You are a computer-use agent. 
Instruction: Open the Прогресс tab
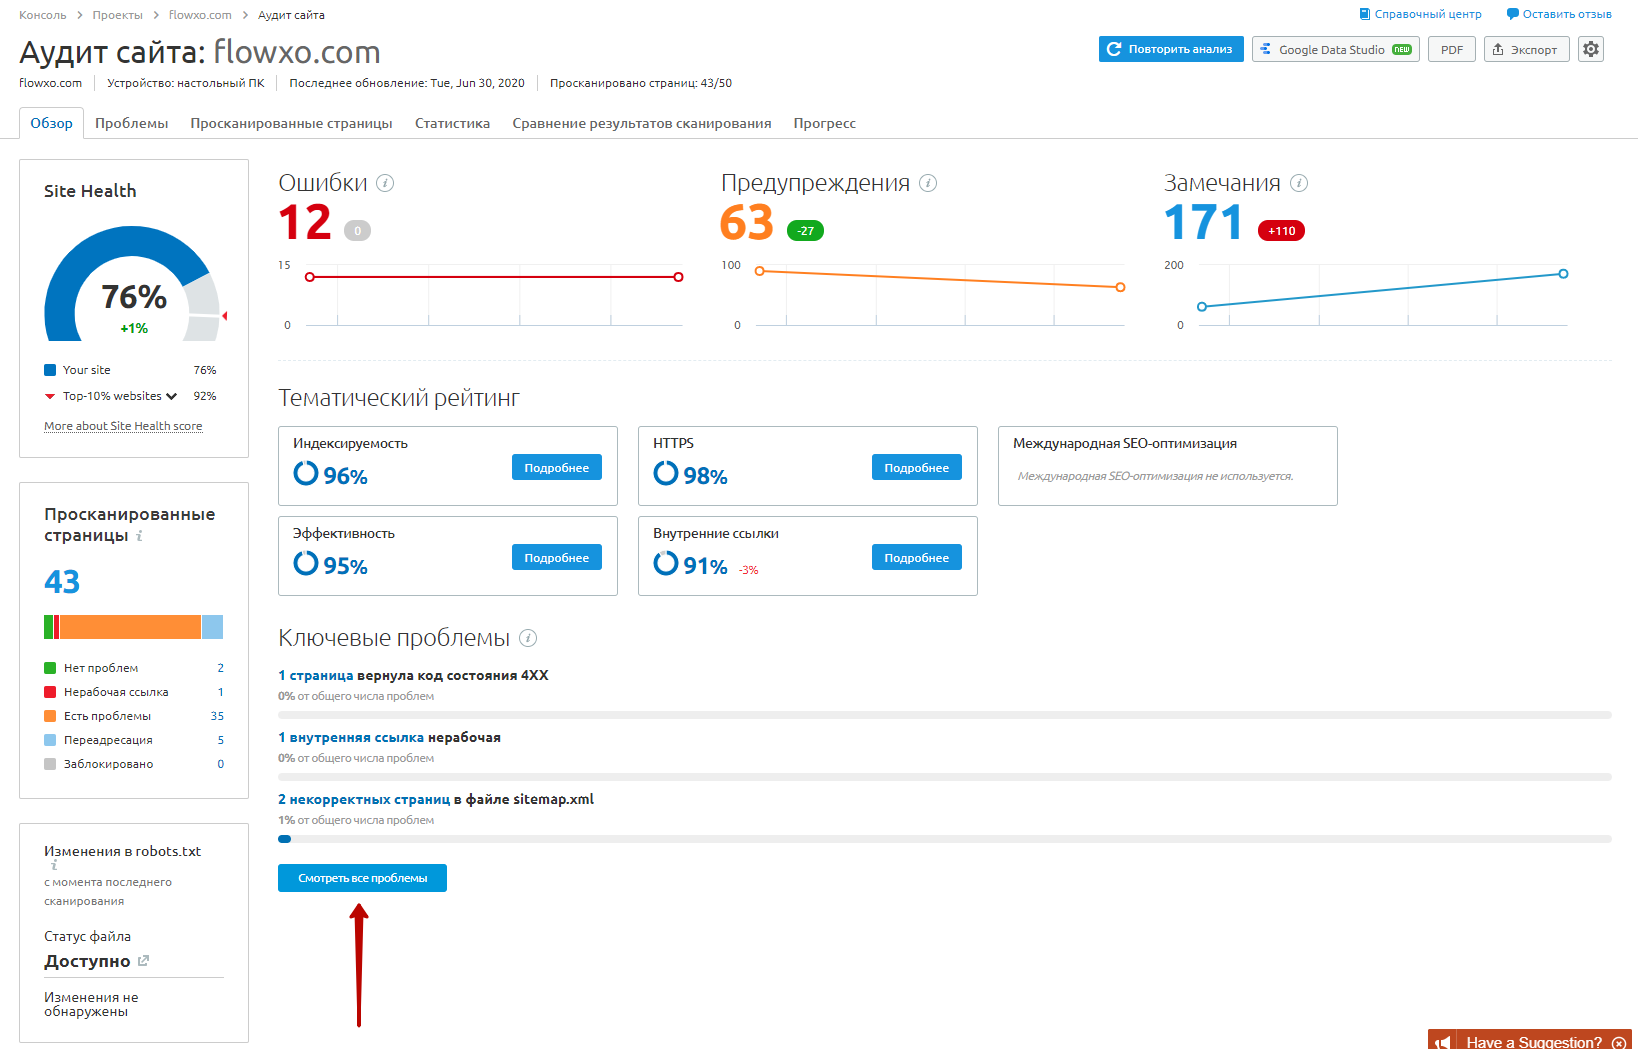(824, 123)
